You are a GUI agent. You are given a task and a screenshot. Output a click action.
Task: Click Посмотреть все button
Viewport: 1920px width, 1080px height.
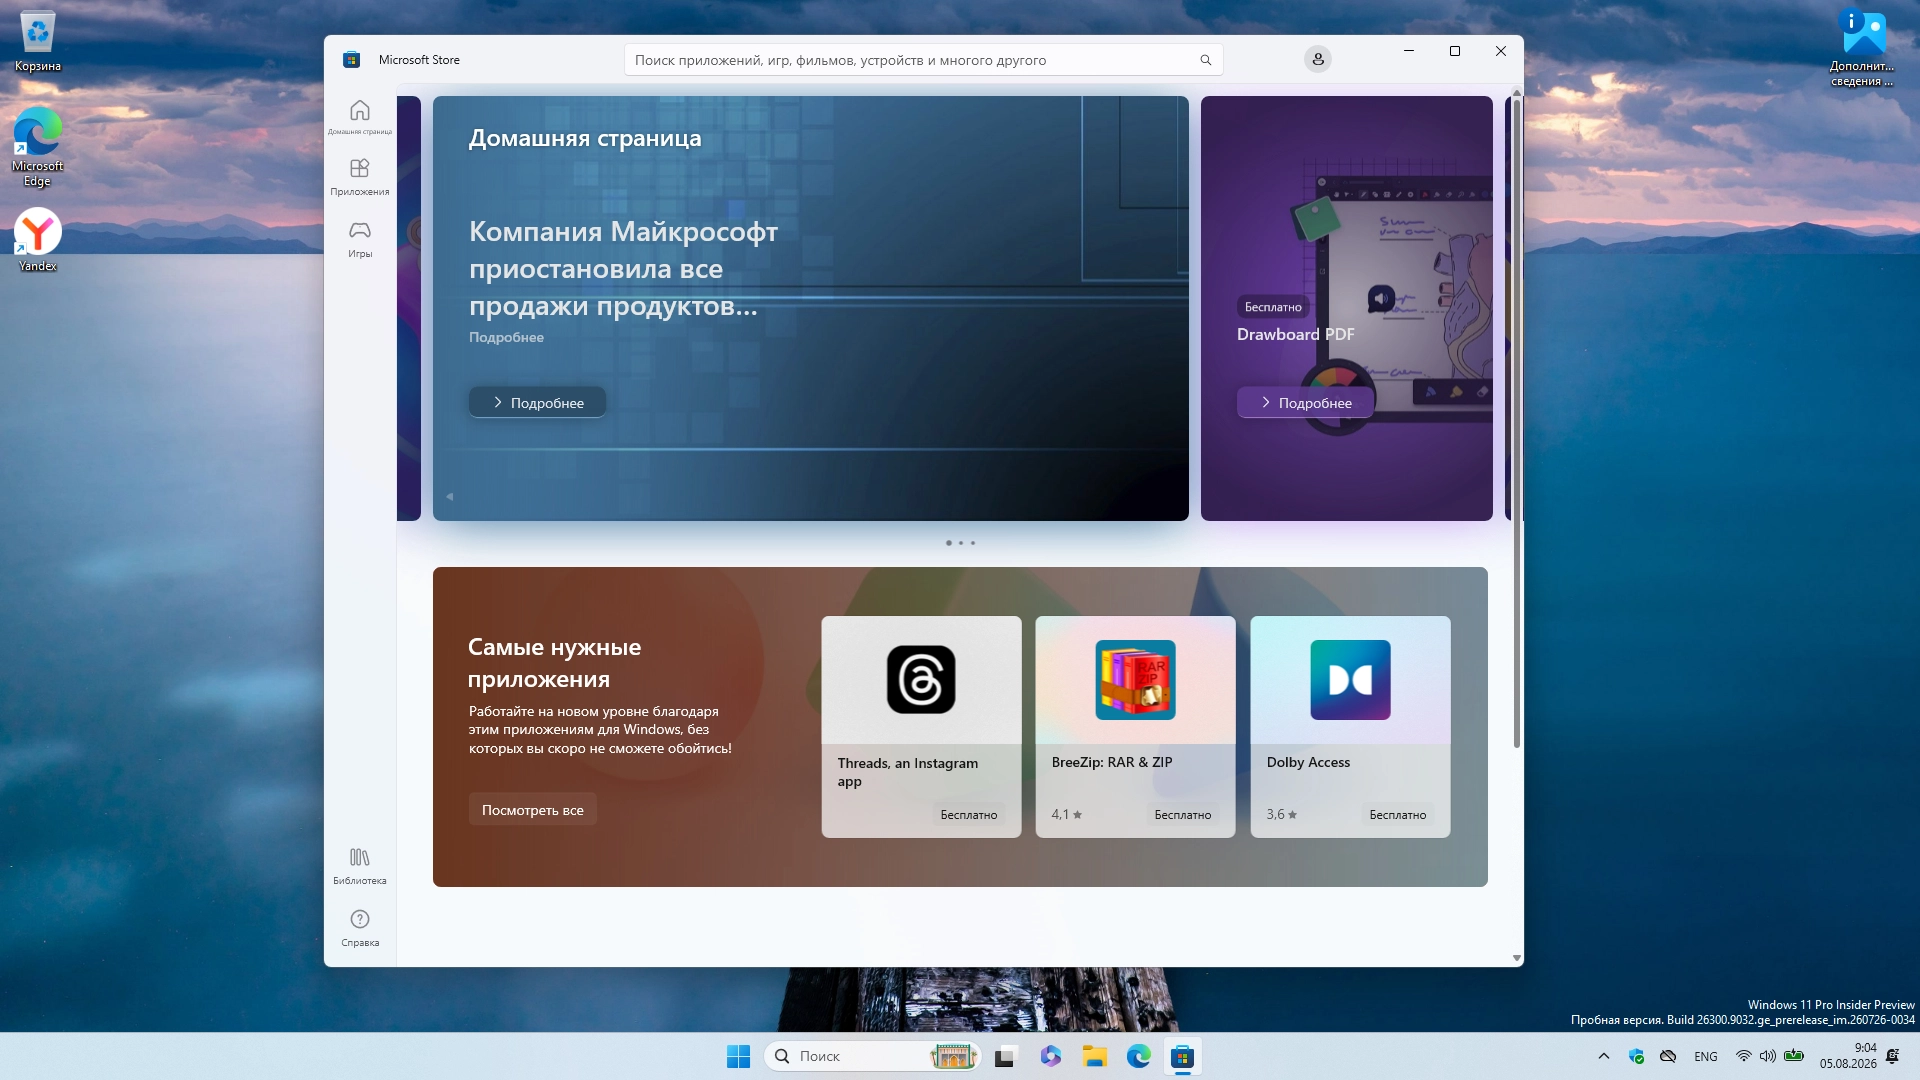pyautogui.click(x=533, y=810)
